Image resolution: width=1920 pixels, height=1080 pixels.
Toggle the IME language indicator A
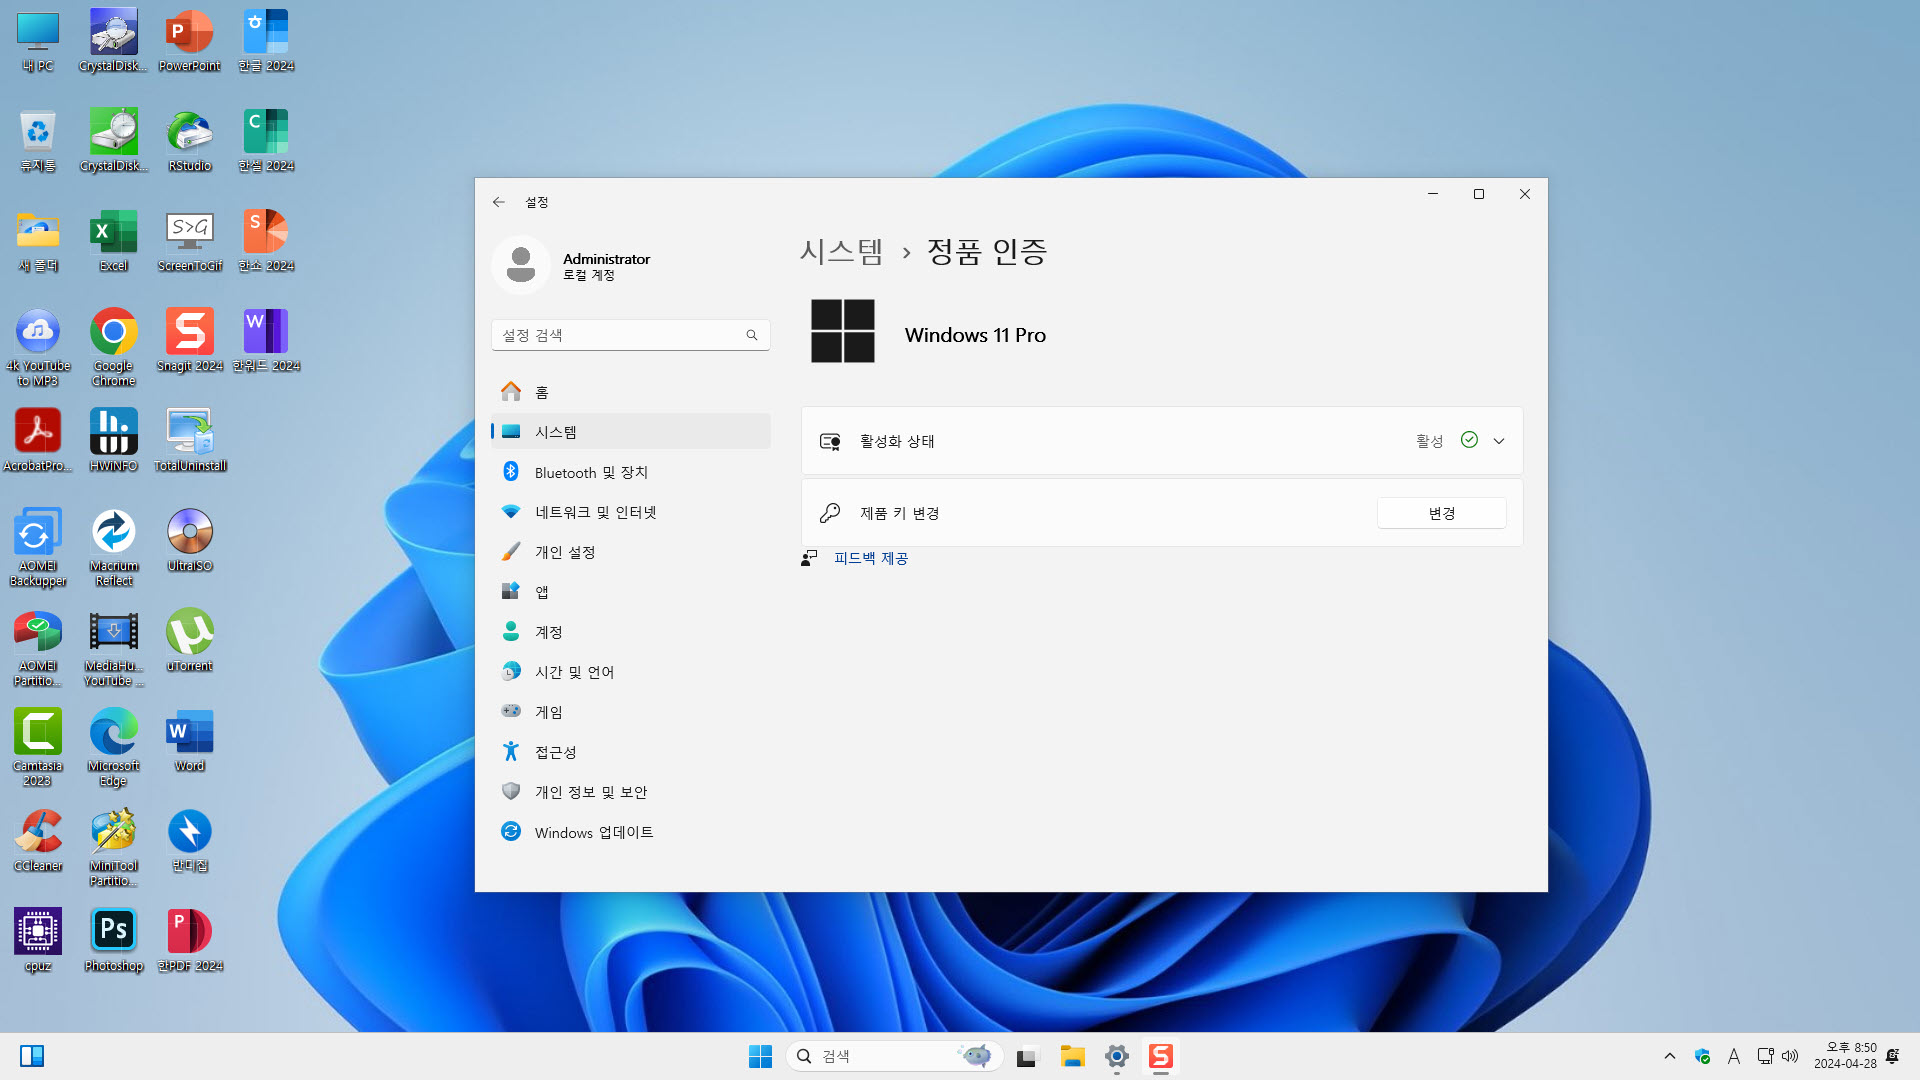(x=1734, y=1056)
